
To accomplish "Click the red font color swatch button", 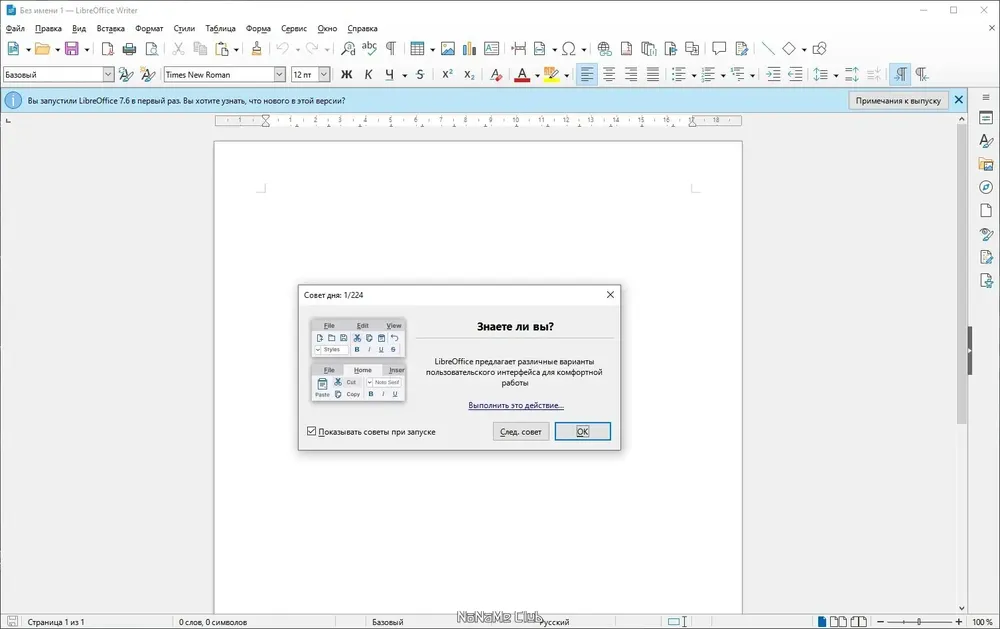I will pos(522,75).
